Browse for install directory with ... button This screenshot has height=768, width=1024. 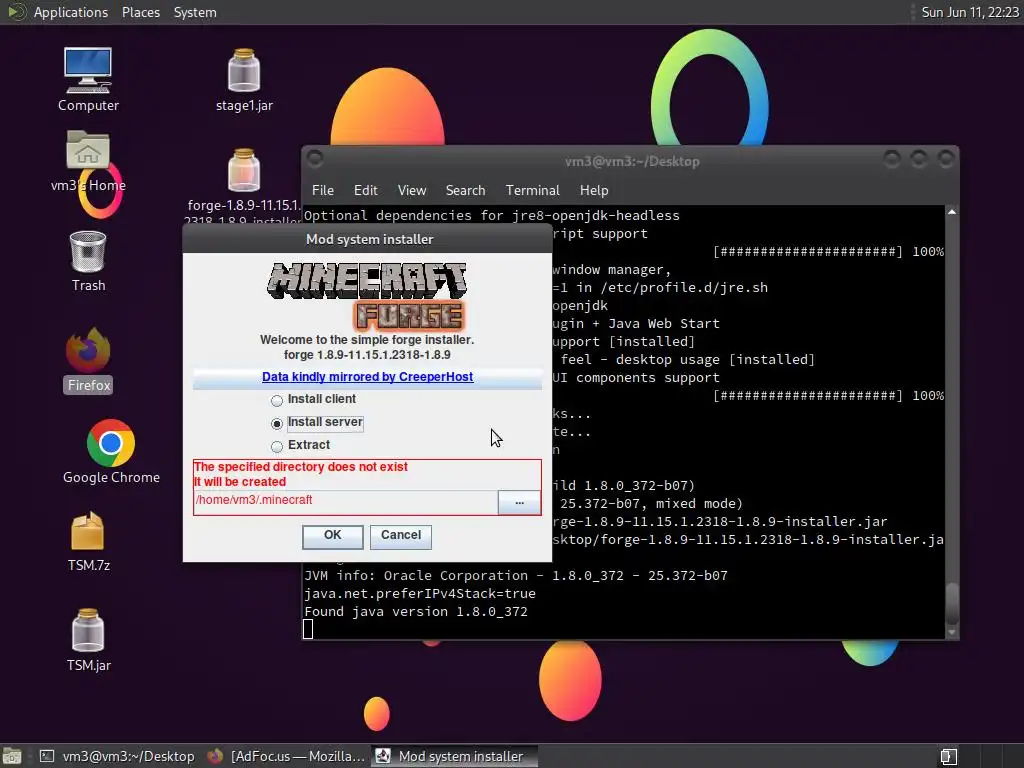point(519,503)
